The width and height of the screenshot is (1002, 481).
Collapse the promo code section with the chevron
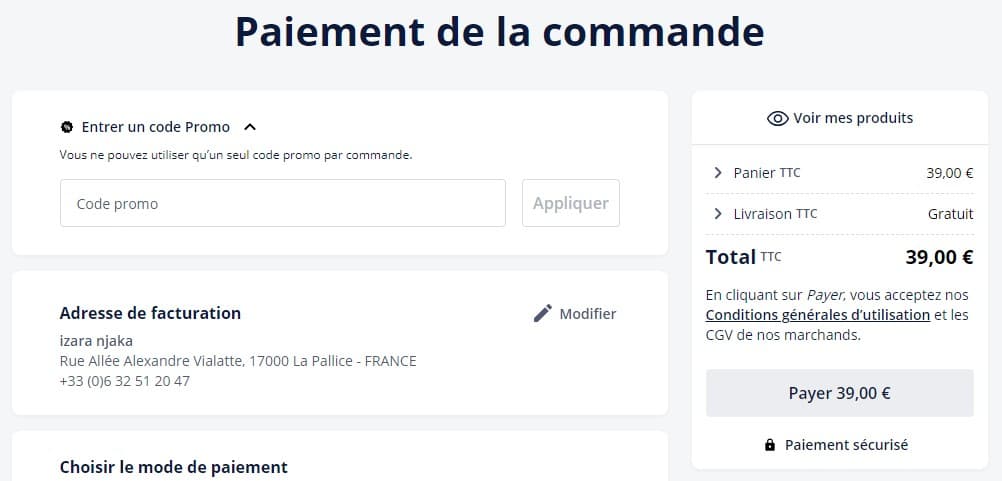coord(250,127)
